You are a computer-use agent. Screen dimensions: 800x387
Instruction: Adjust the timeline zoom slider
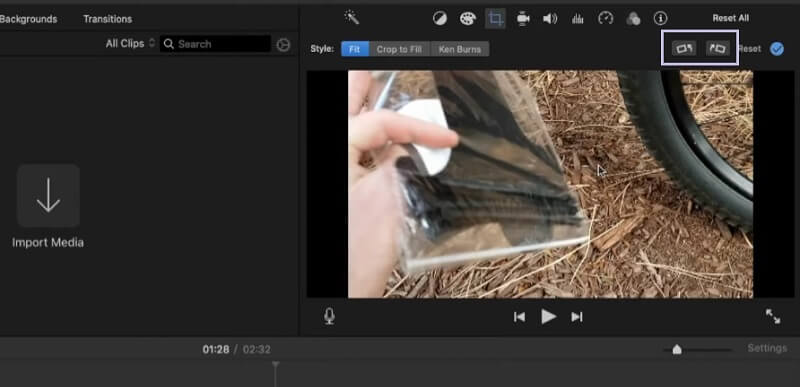point(677,349)
